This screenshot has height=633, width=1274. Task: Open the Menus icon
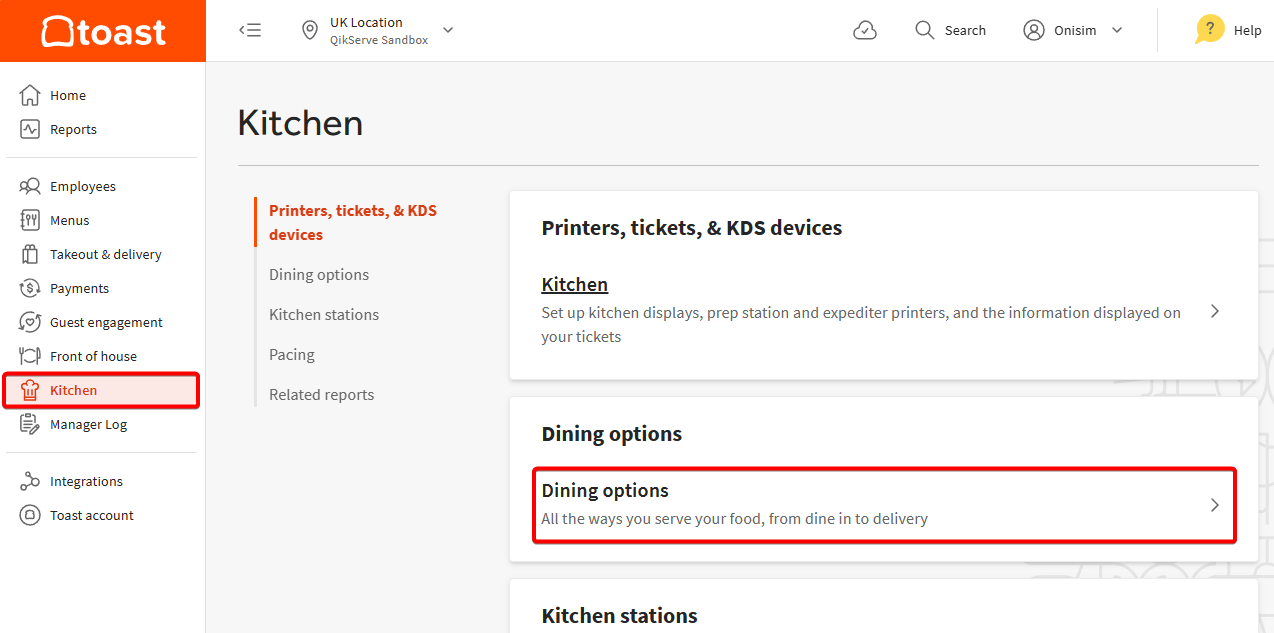click(x=30, y=219)
